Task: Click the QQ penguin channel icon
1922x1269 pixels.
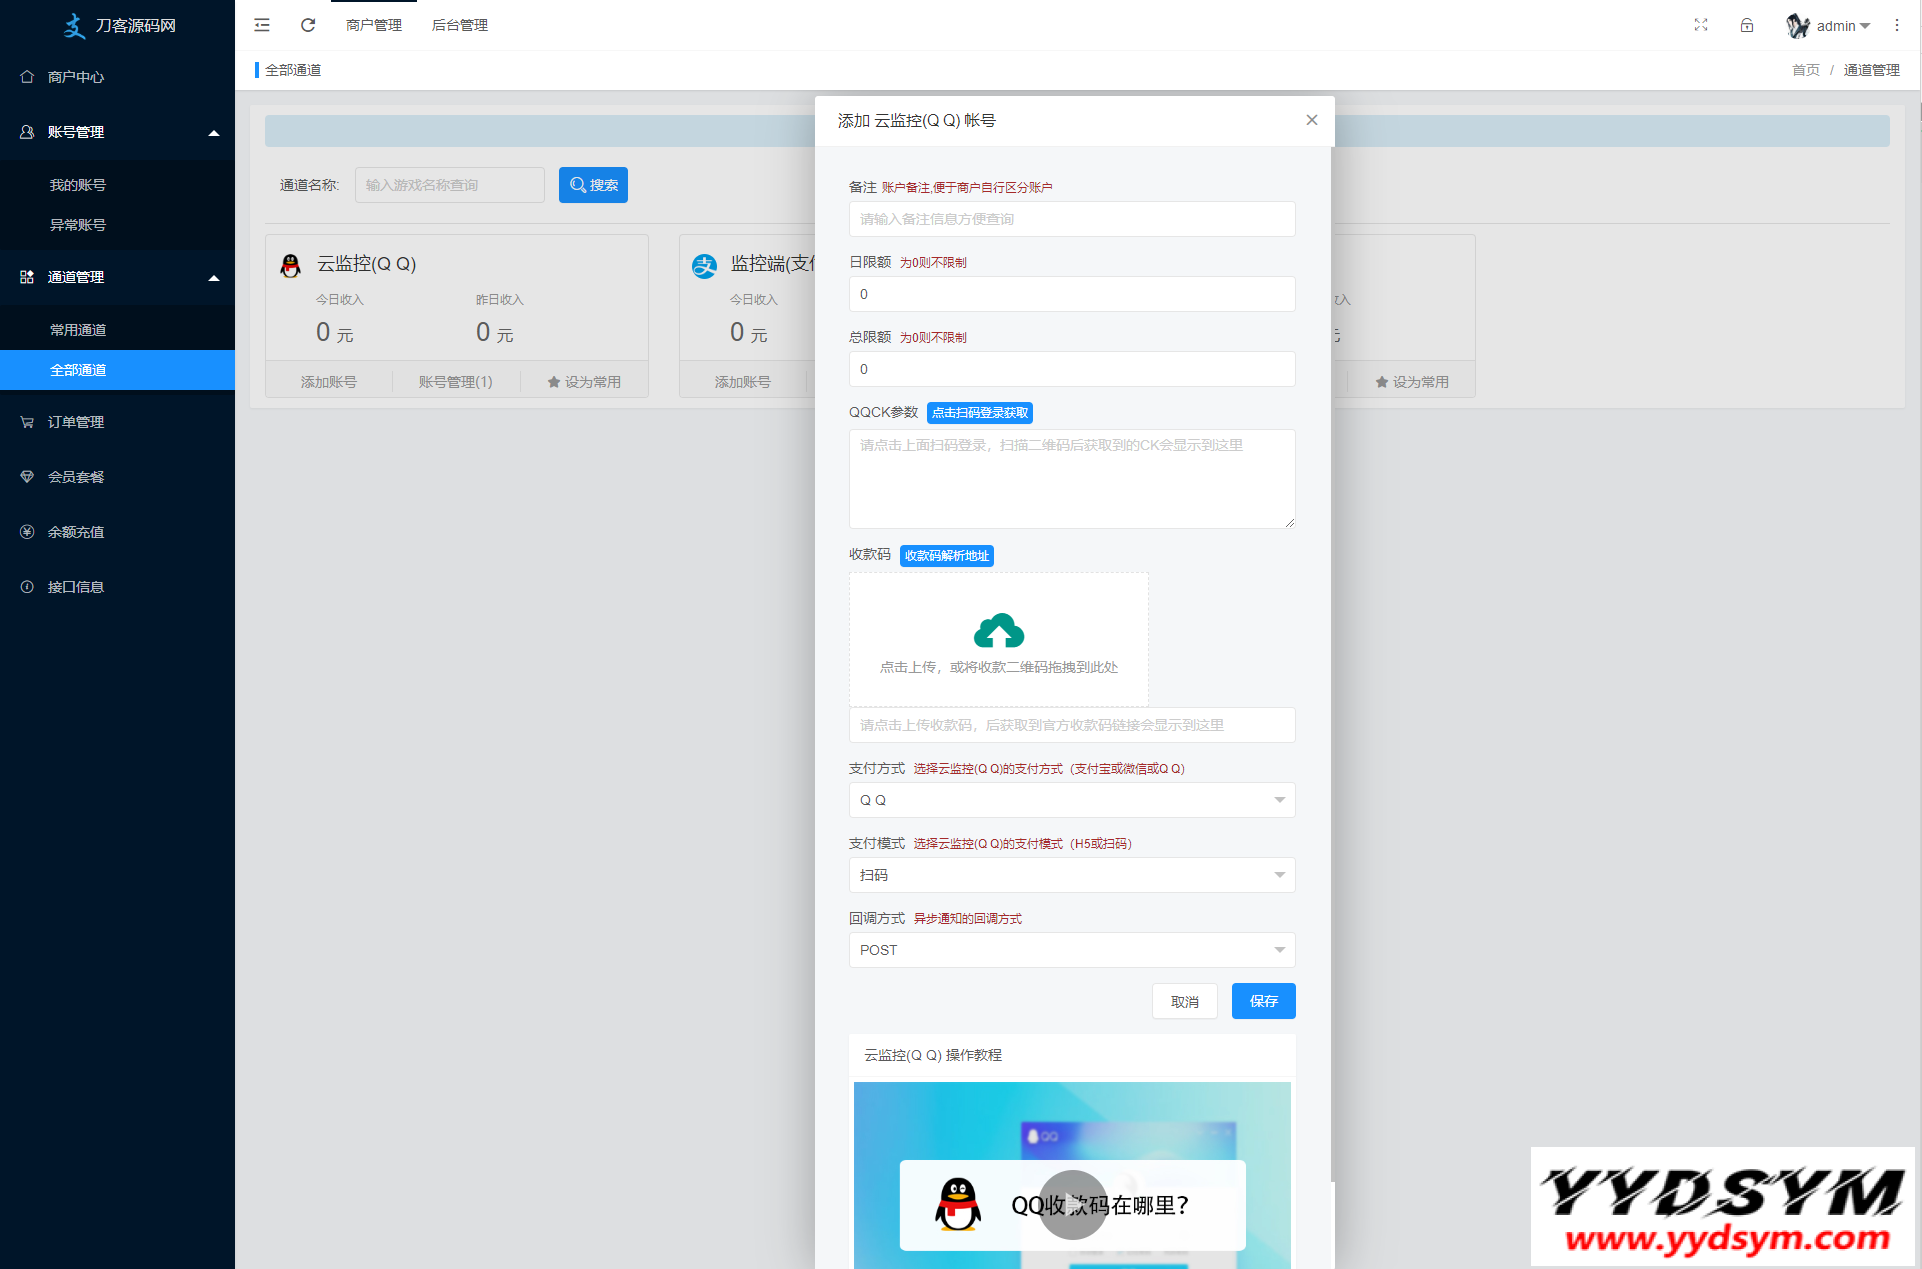Action: 291,265
